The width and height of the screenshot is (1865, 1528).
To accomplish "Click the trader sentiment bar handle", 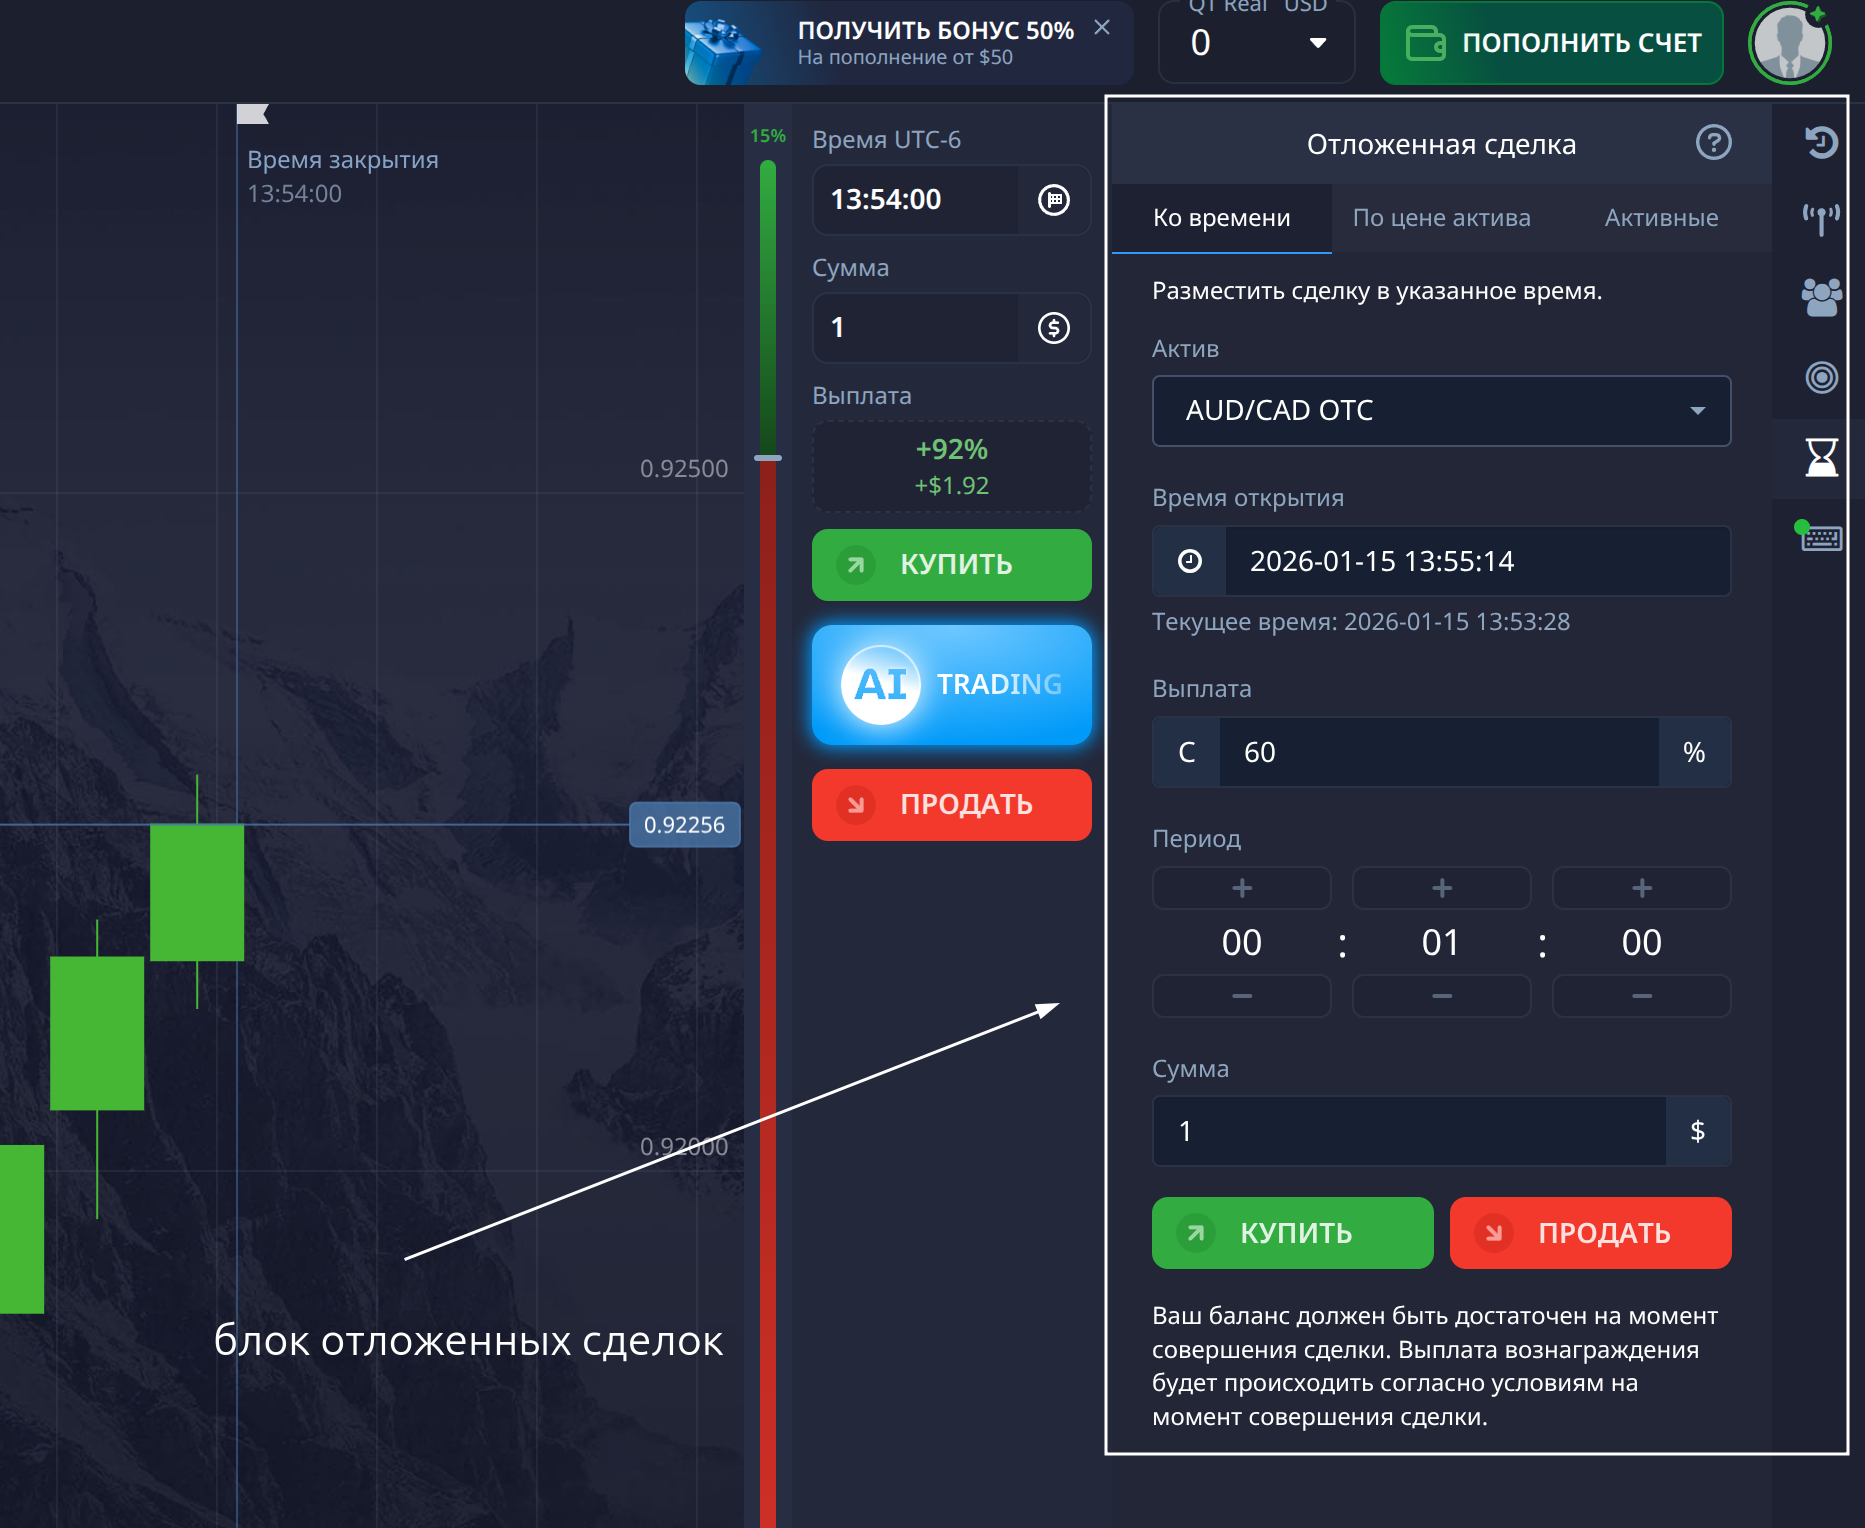I will click(767, 458).
